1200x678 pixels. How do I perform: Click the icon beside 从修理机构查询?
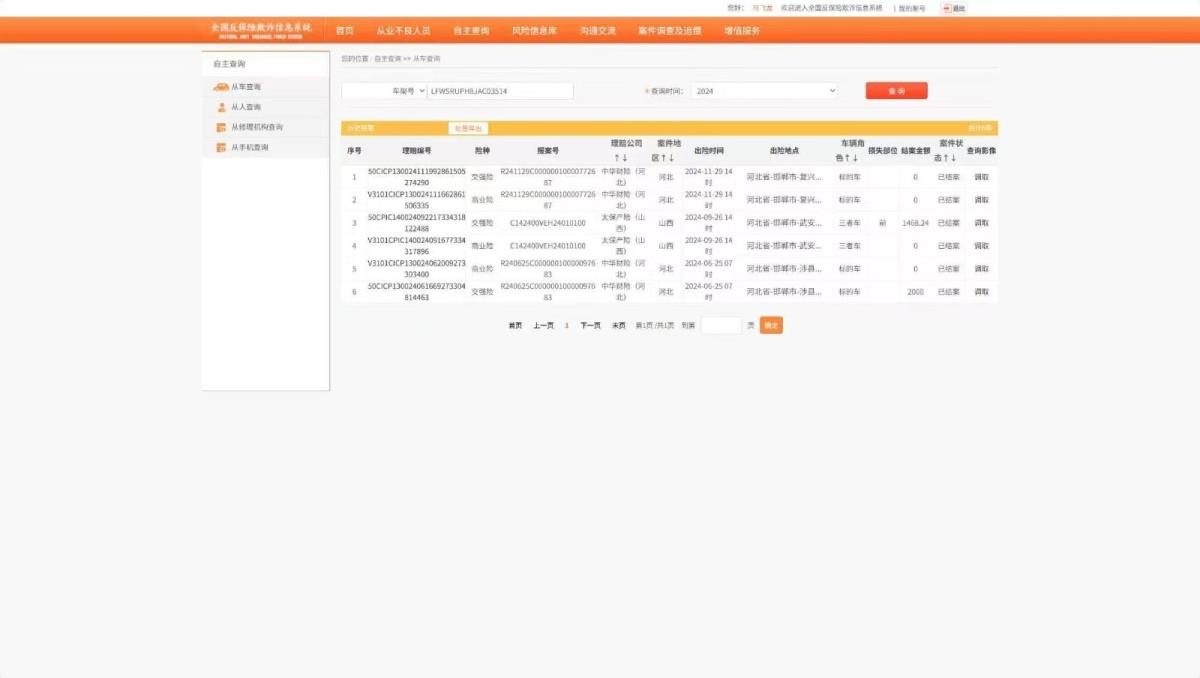click(221, 127)
